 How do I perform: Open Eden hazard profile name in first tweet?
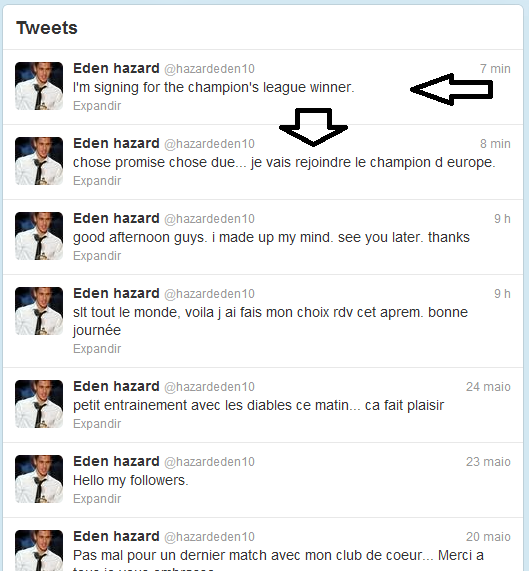pyautogui.click(x=116, y=68)
